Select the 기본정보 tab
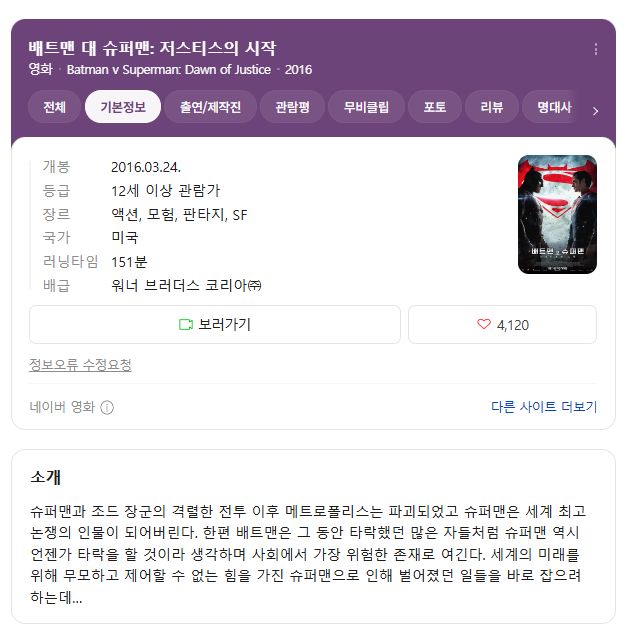The height and width of the screenshot is (629, 631). pyautogui.click(x=123, y=107)
